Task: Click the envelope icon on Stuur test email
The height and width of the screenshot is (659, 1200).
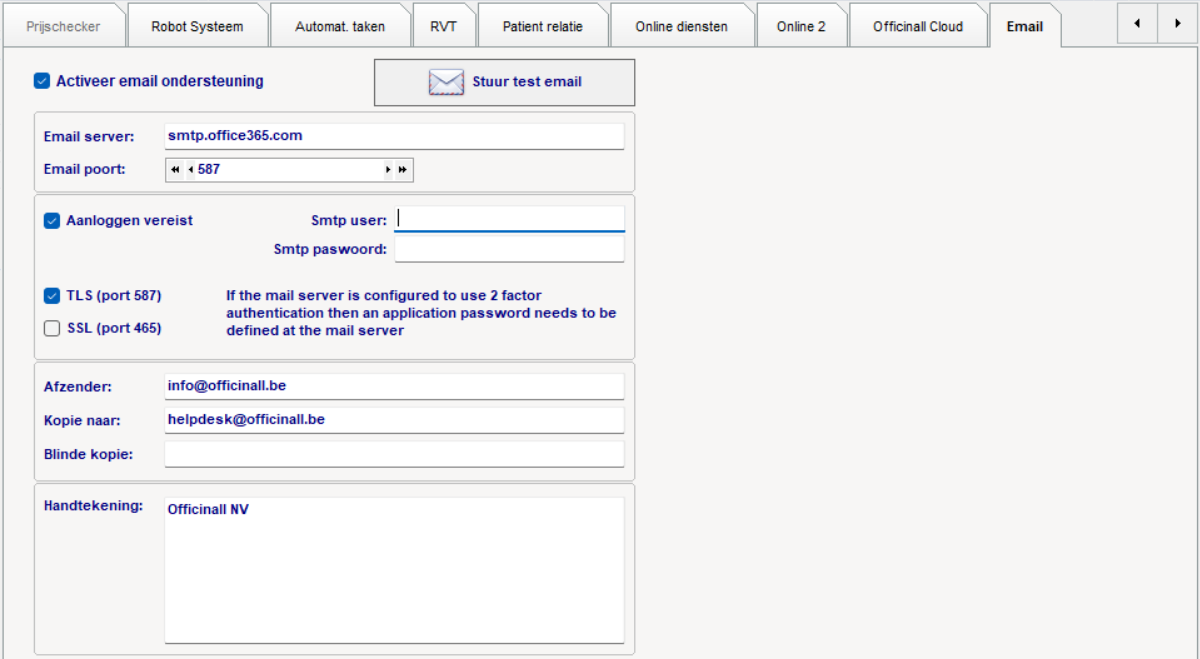Action: (x=446, y=82)
